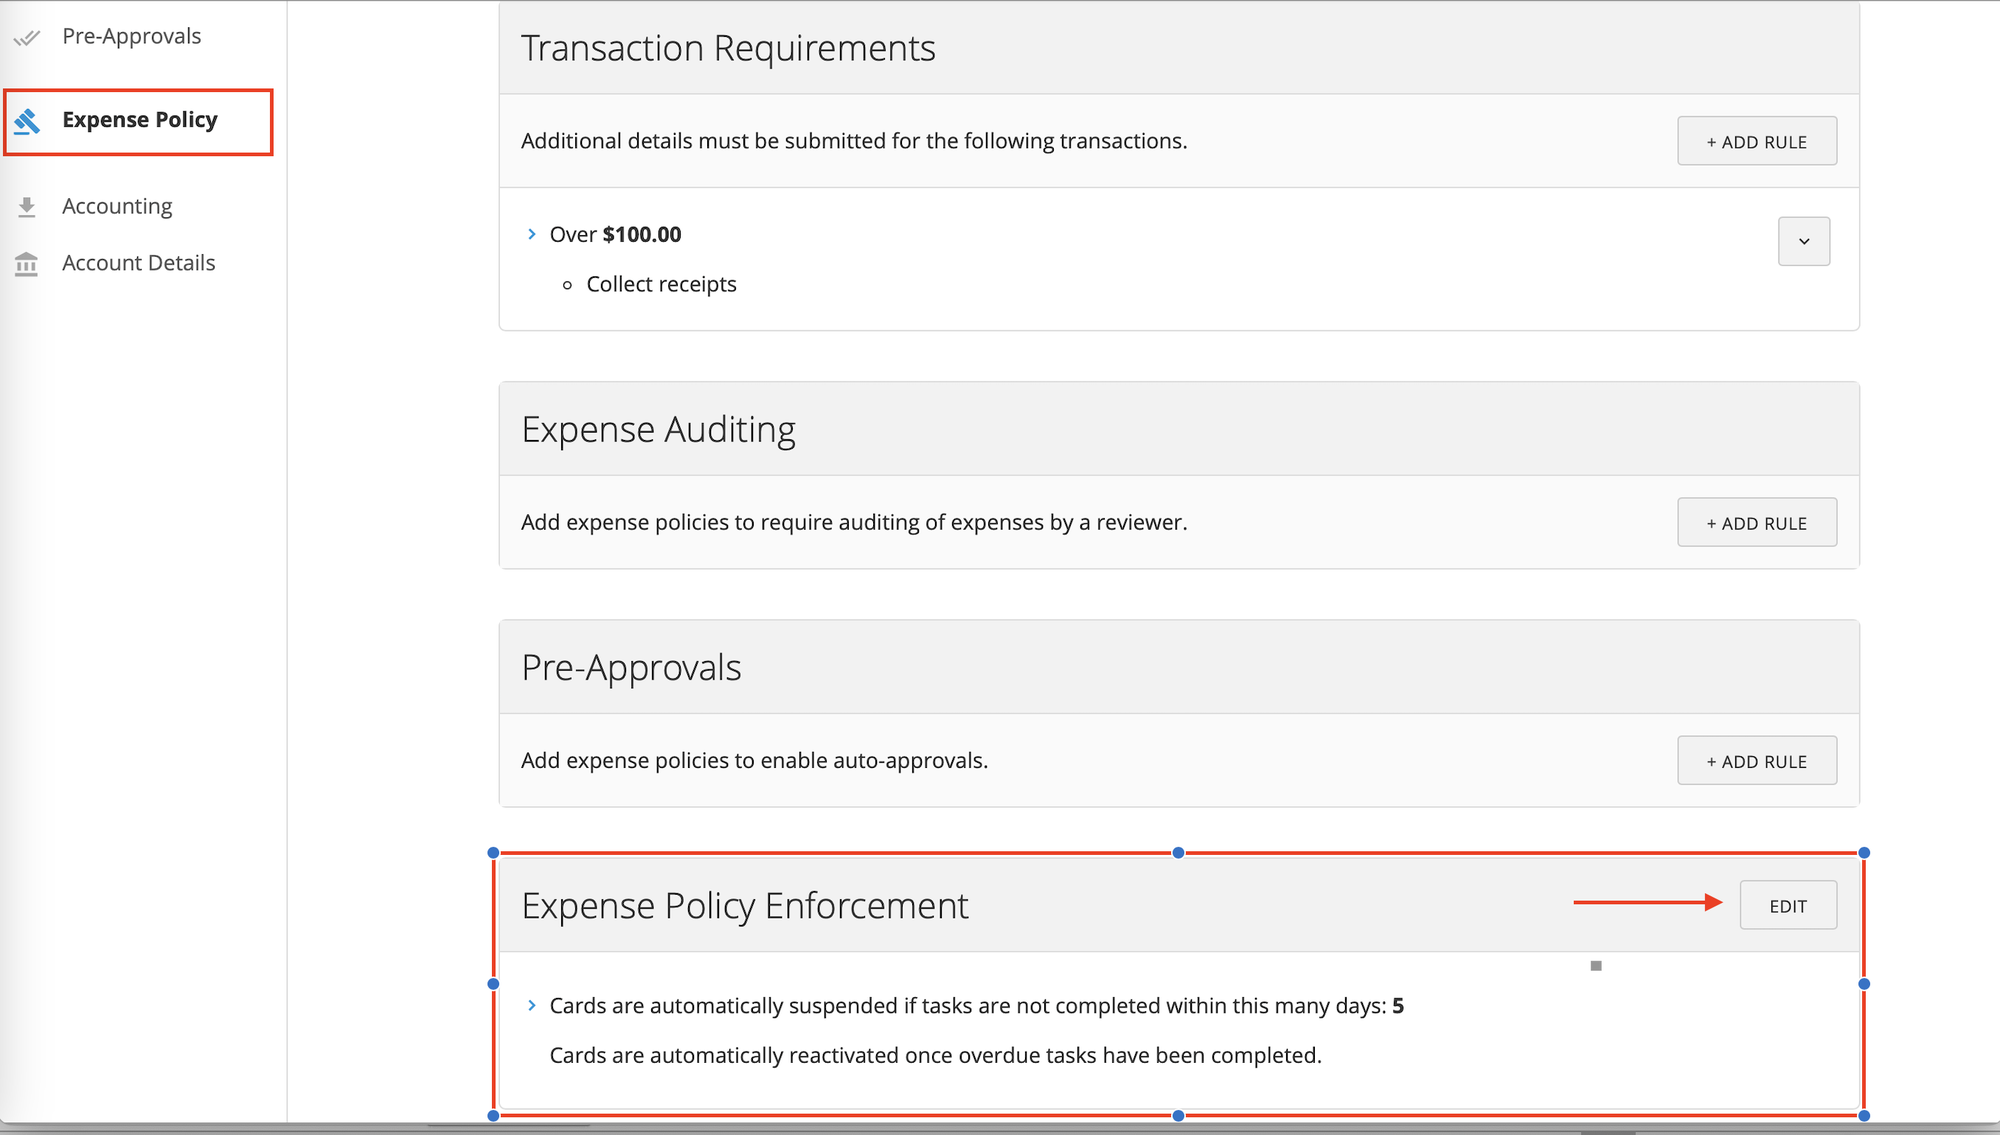This screenshot has height=1135, width=2000.
Task: Click the Account Details bank icon
Action: click(27, 264)
